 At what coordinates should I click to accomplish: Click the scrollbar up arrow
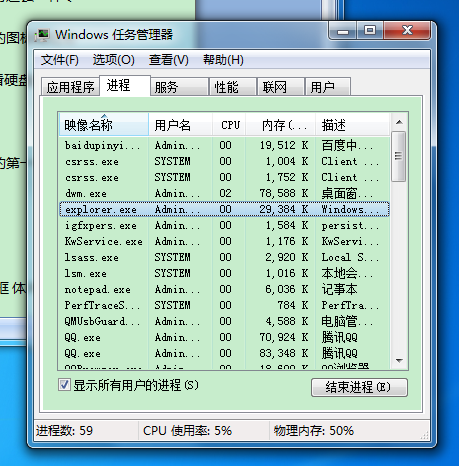tap(399, 122)
